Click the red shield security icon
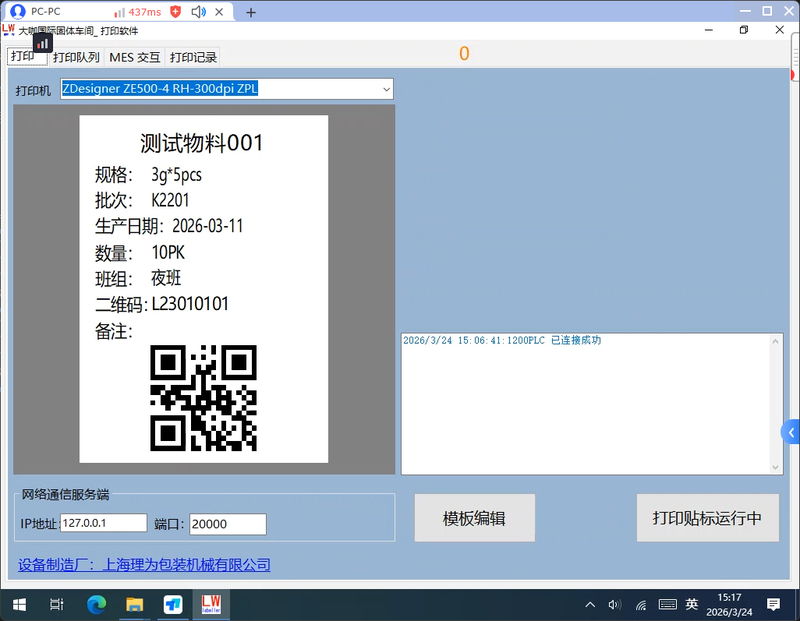The image size is (800, 621). (176, 12)
